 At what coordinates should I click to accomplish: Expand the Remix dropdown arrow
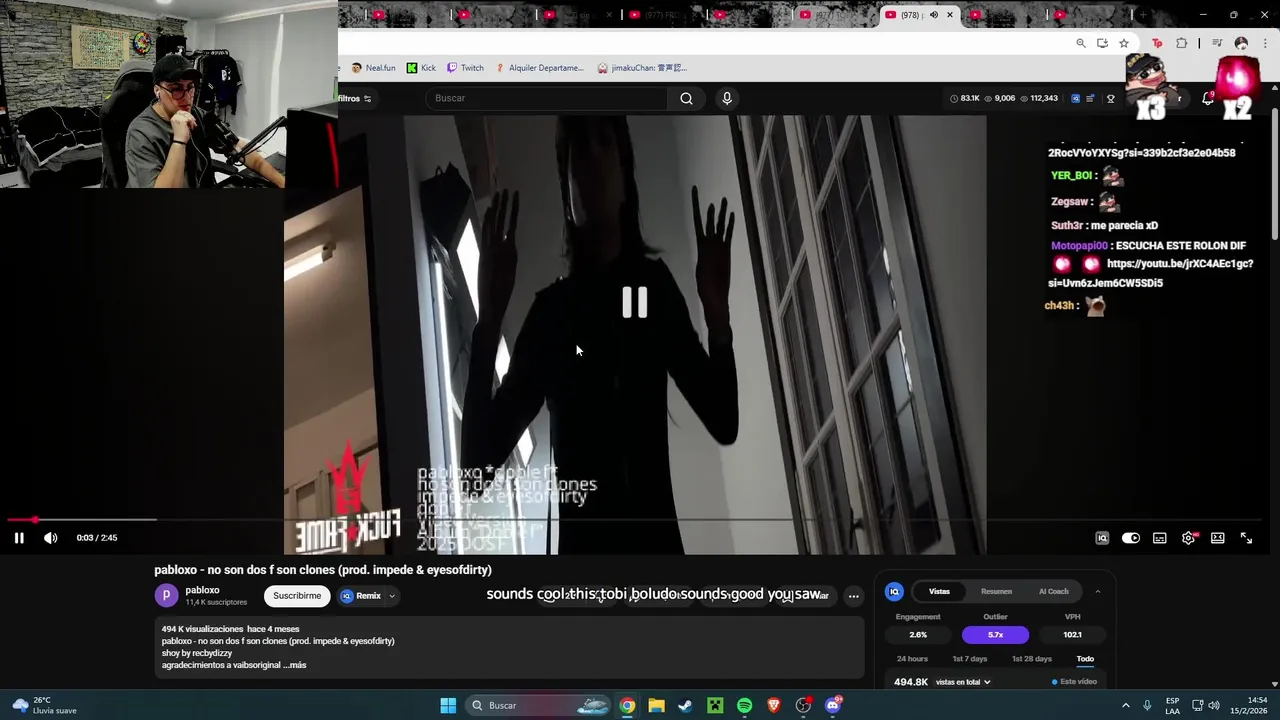click(392, 596)
